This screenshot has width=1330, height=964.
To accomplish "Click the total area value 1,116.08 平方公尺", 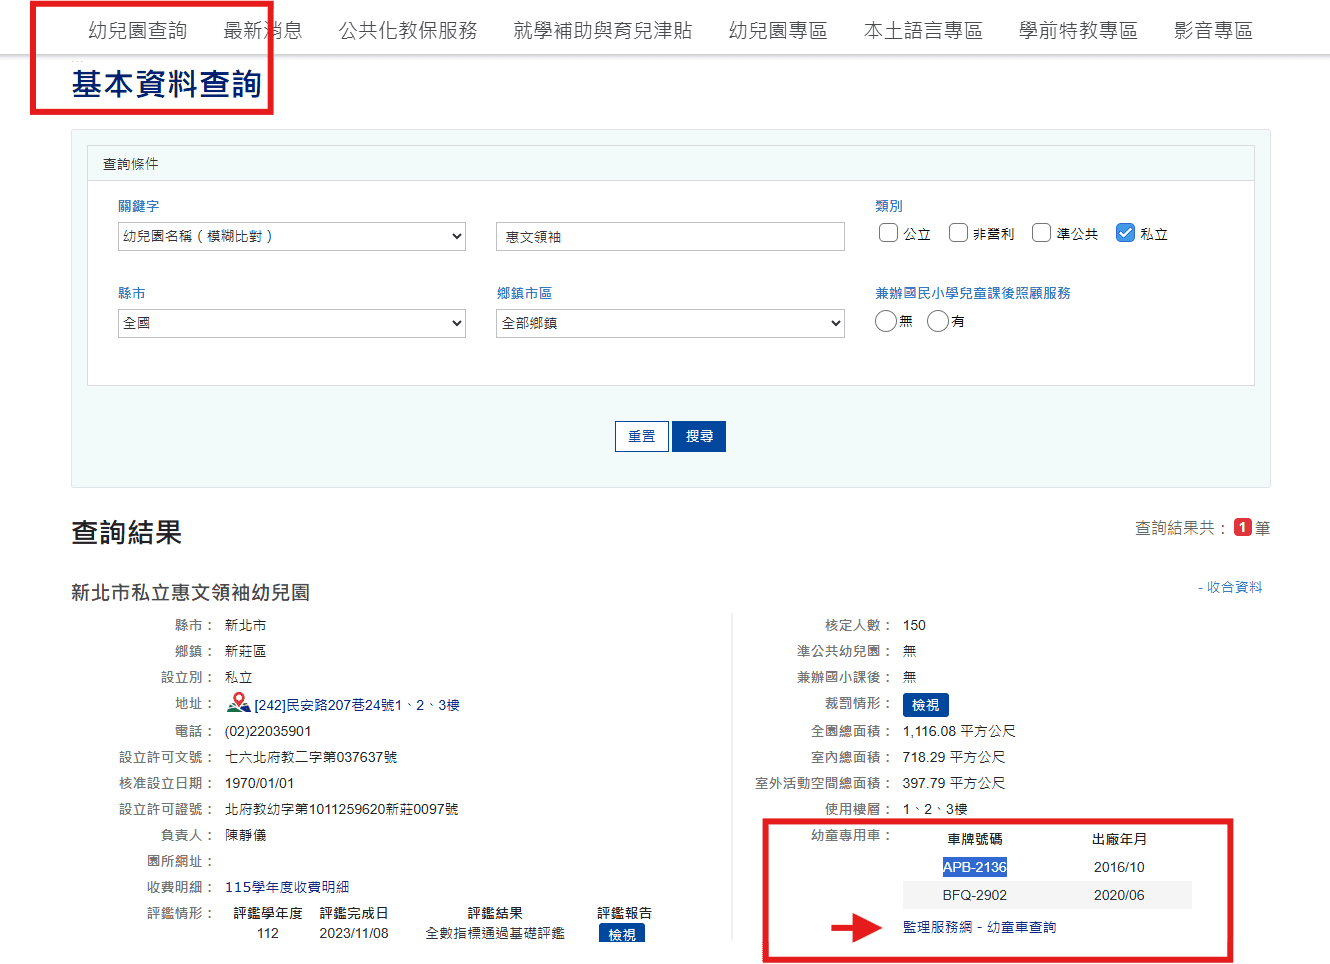I will tap(959, 731).
